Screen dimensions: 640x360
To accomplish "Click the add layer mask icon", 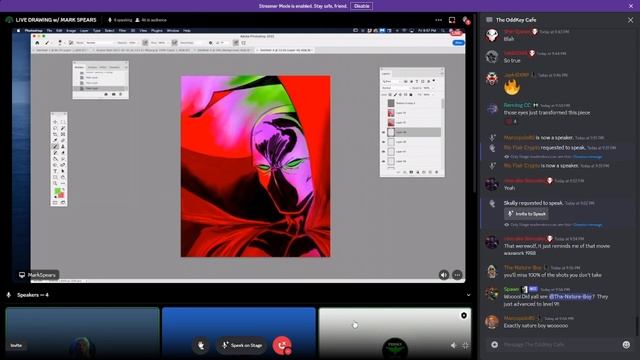I will pyautogui.click(x=411, y=172).
